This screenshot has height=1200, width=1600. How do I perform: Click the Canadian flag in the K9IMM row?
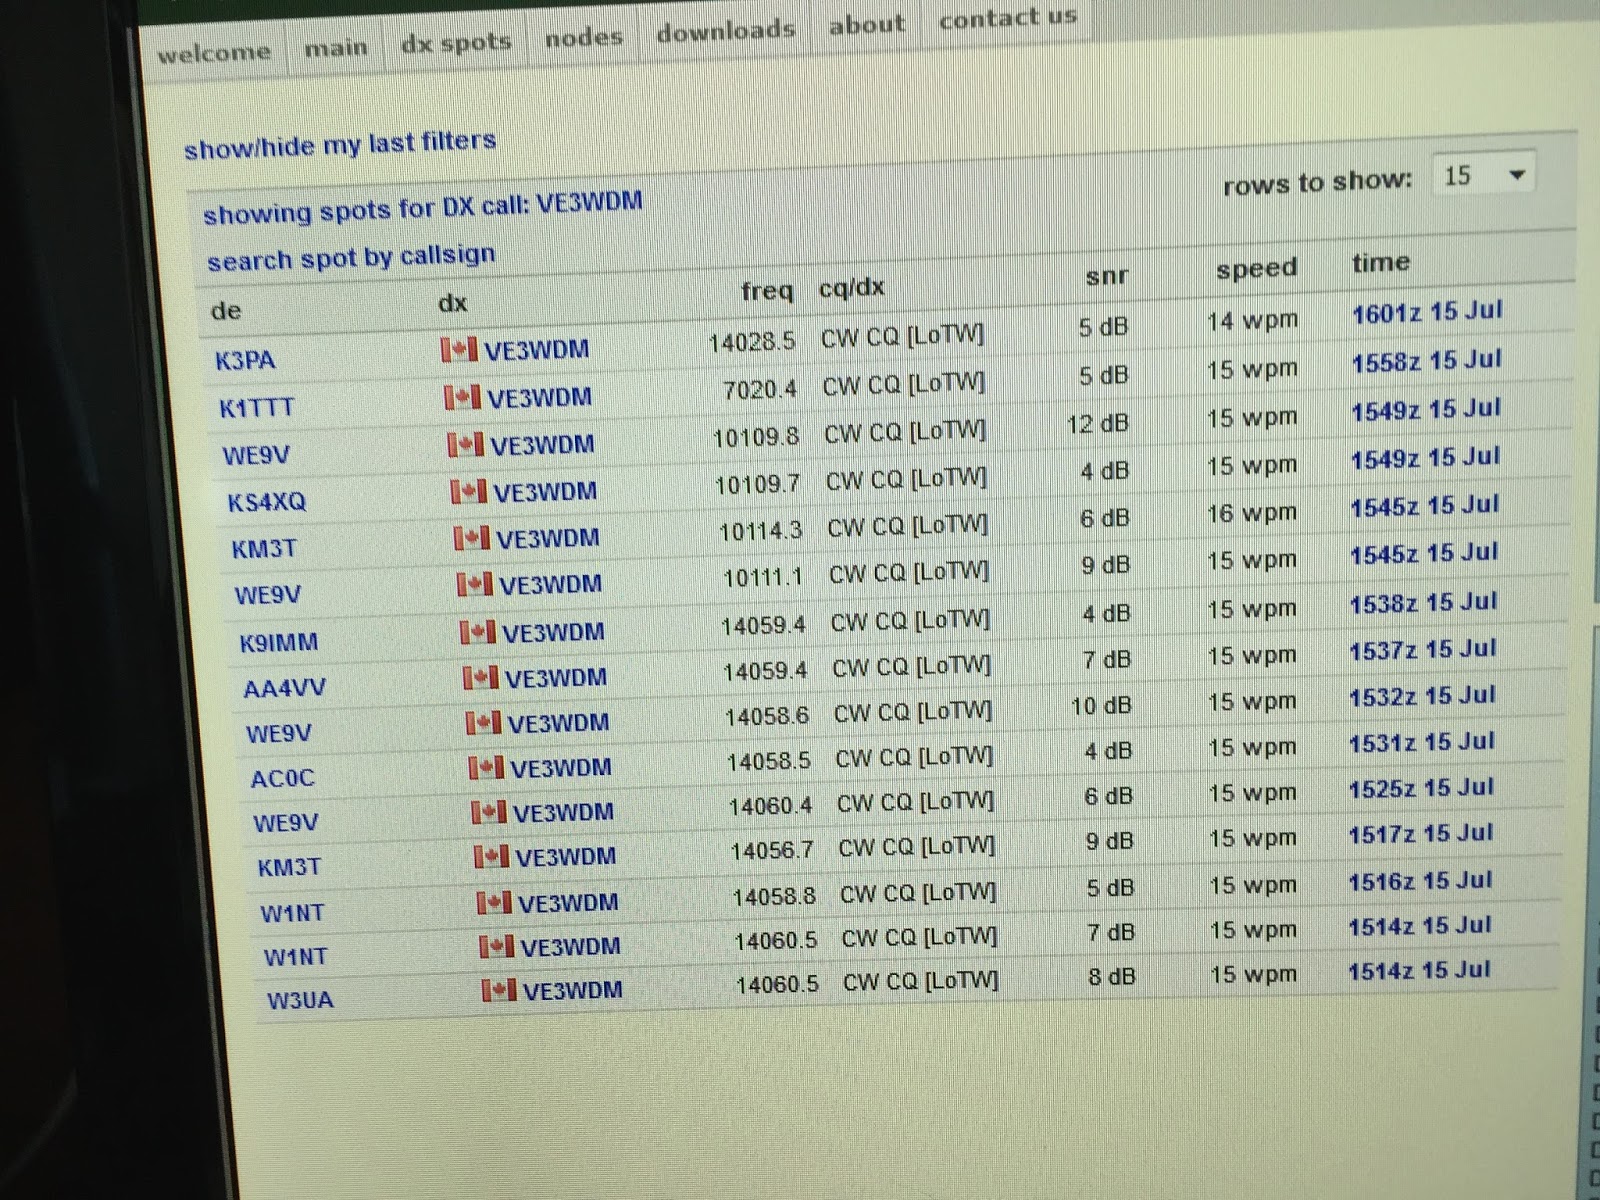(x=477, y=631)
